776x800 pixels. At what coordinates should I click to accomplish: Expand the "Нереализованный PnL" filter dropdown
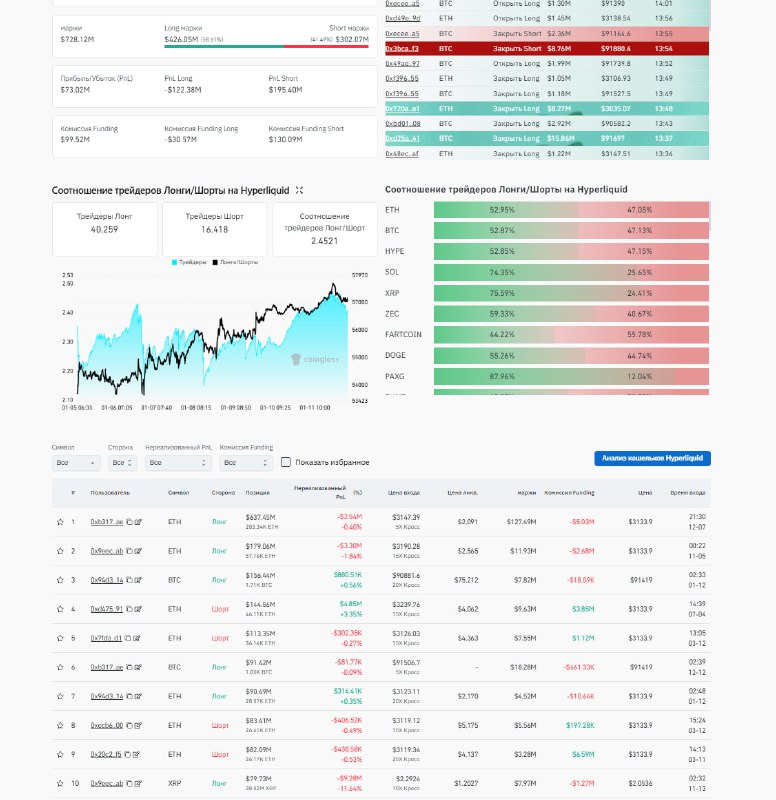pyautogui.click(x=178, y=463)
